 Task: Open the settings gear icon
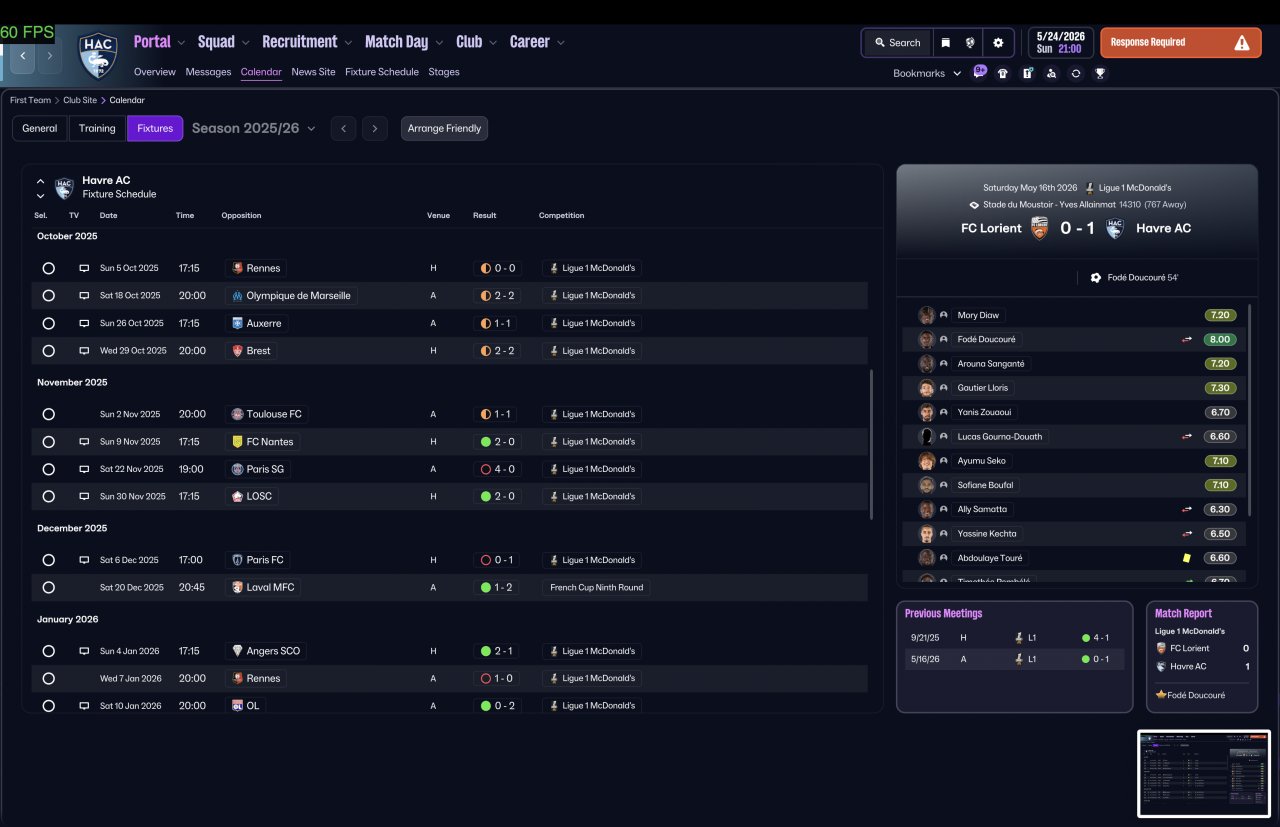[x=998, y=43]
